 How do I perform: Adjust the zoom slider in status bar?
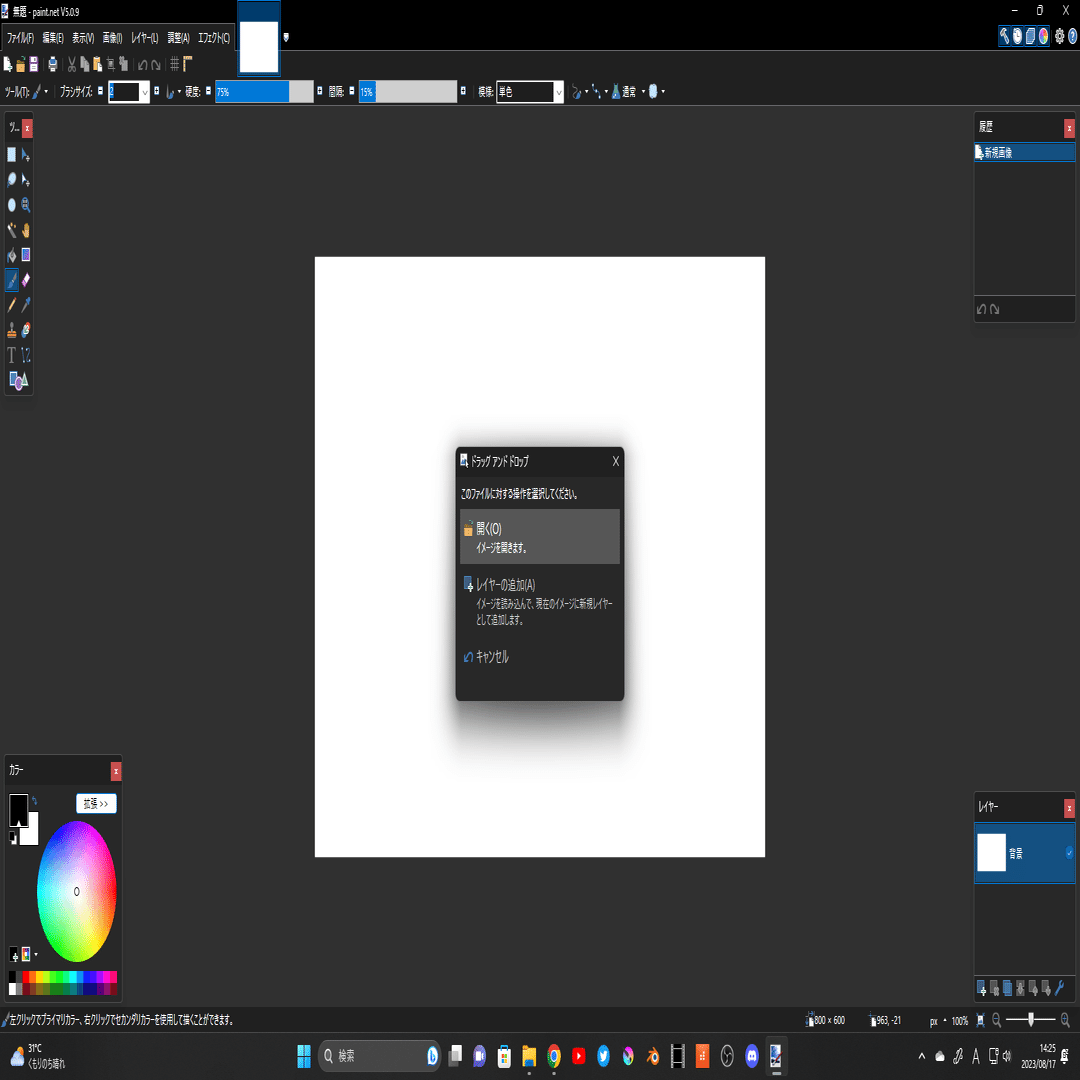click(1030, 1021)
